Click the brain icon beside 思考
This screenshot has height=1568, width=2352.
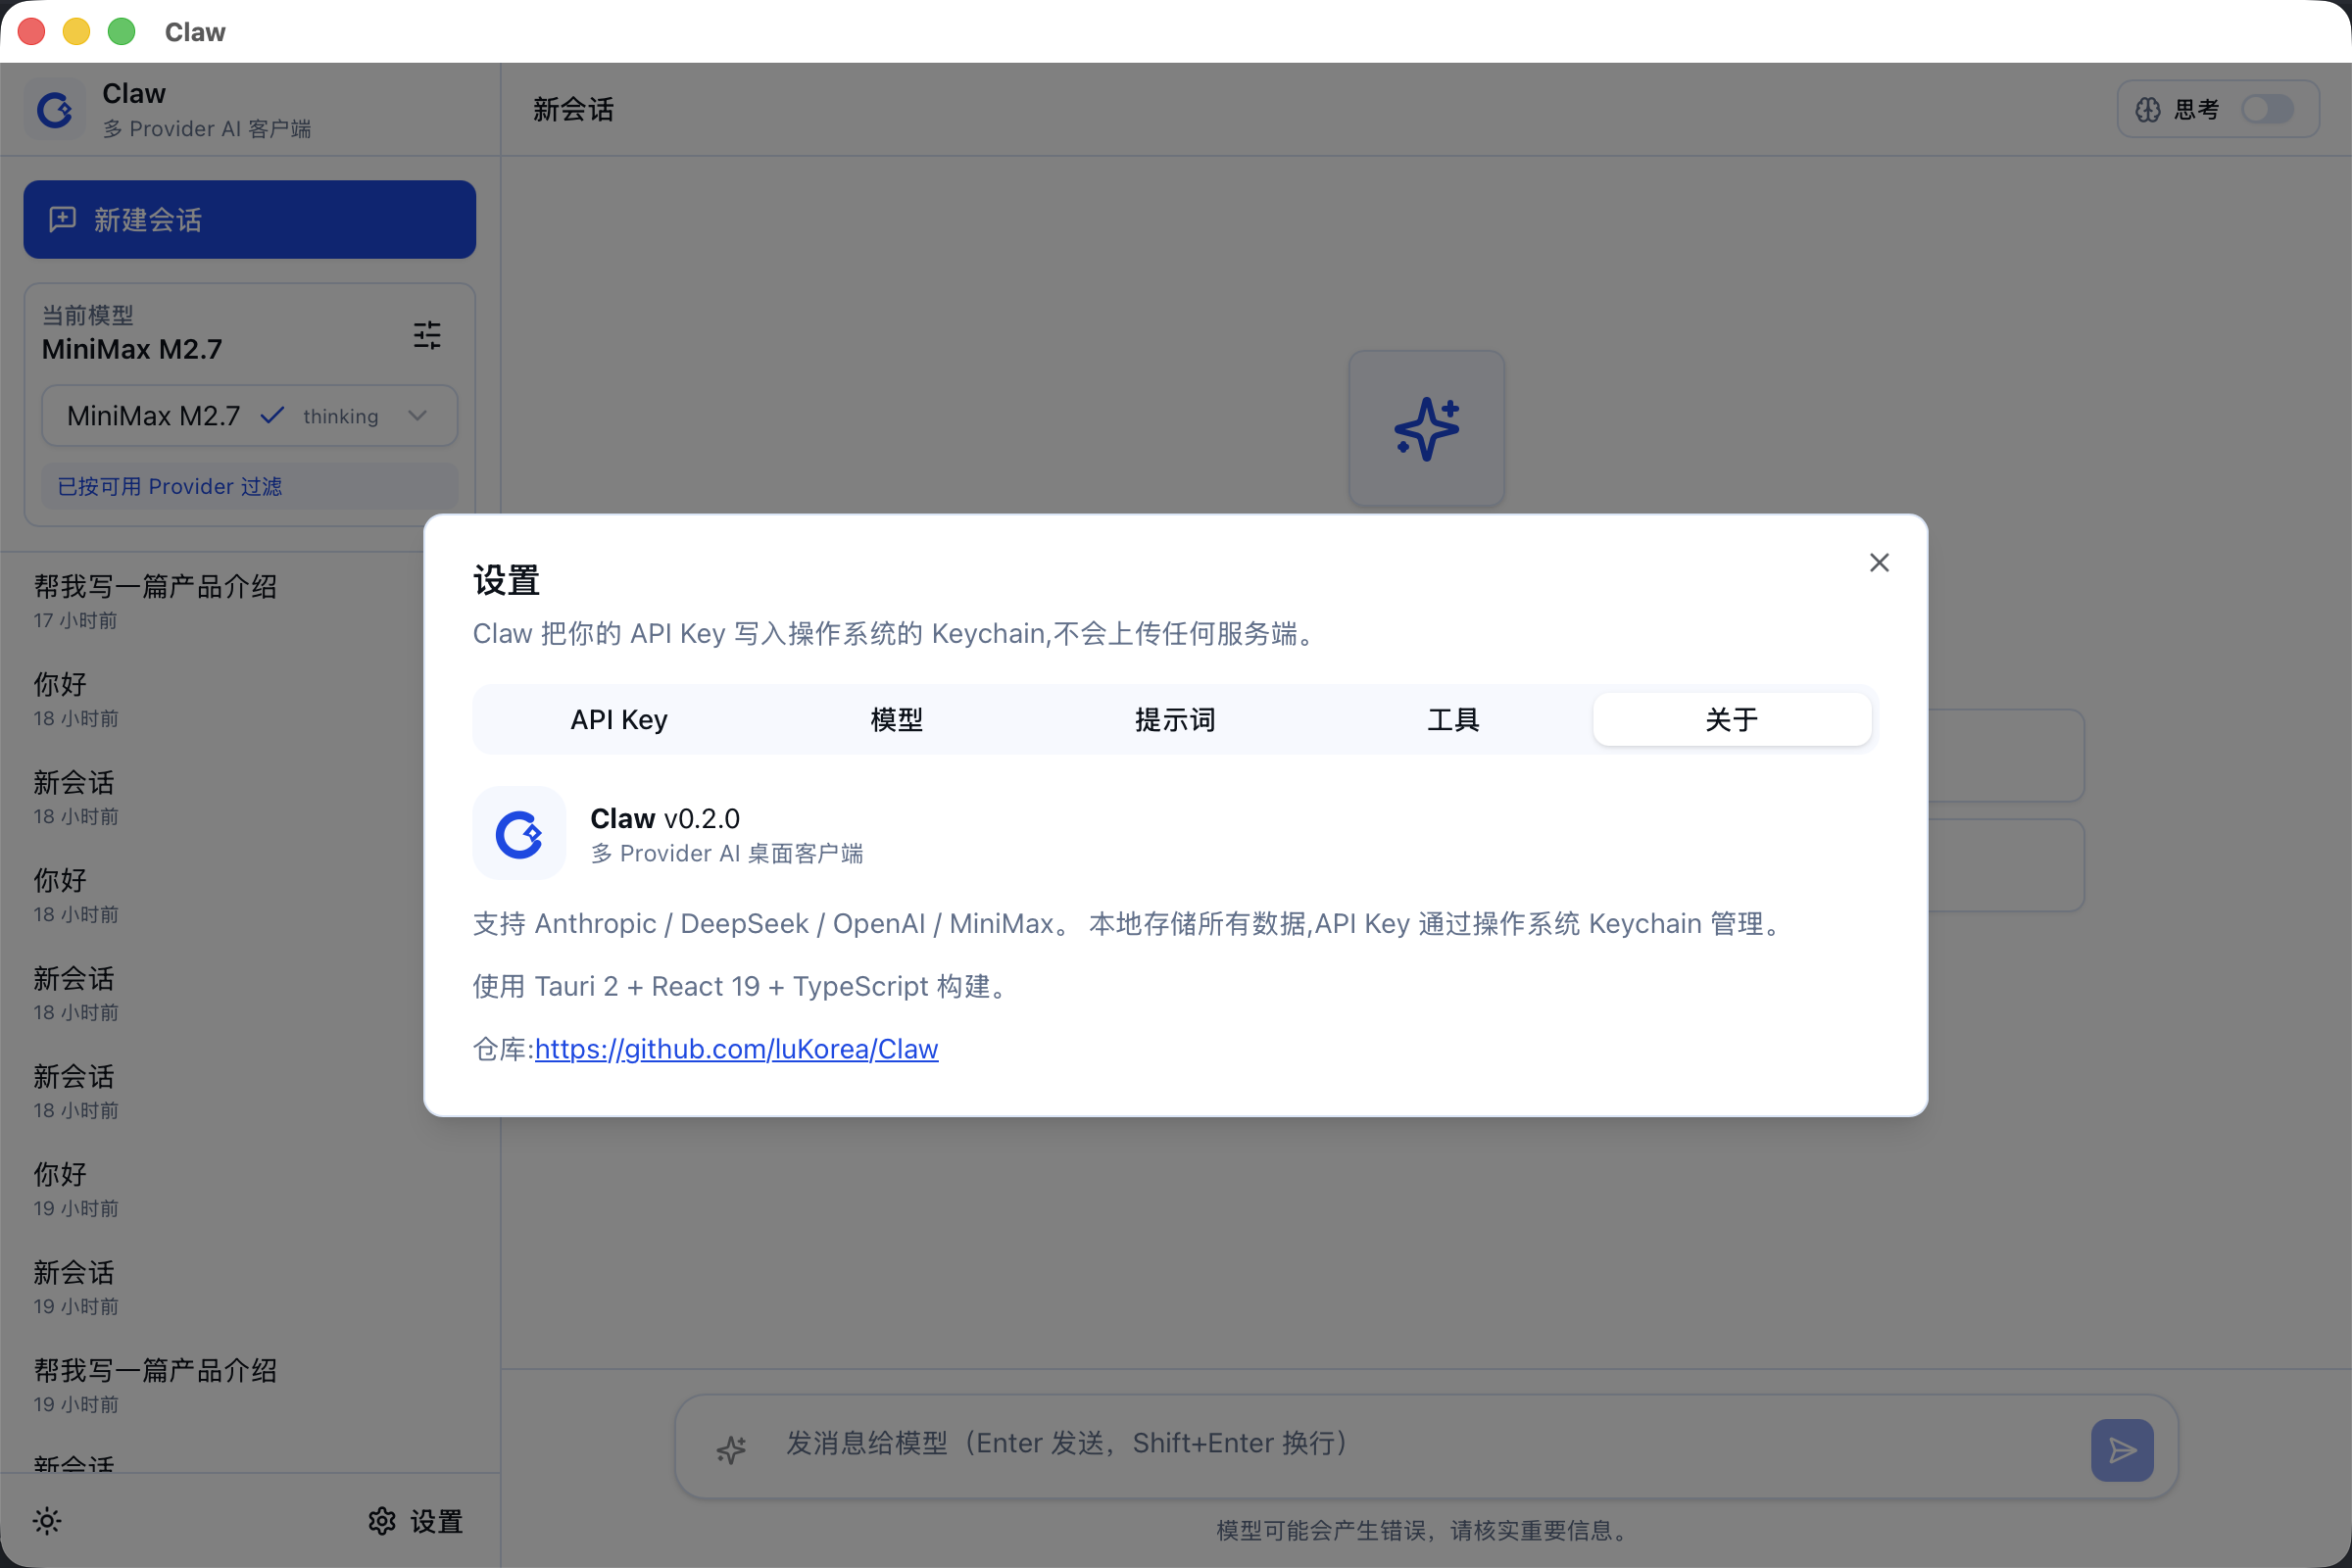[x=2148, y=109]
